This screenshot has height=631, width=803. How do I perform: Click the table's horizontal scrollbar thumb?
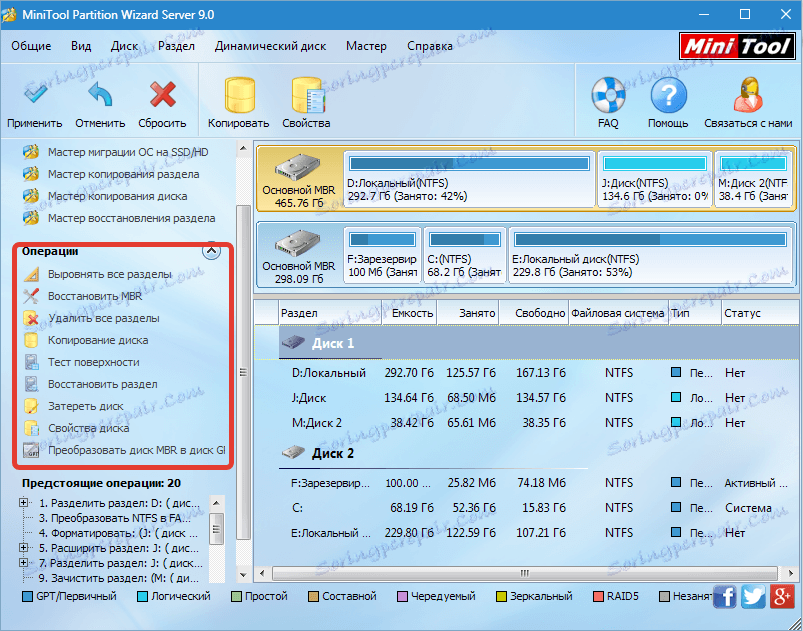pyautogui.click(x=524, y=573)
